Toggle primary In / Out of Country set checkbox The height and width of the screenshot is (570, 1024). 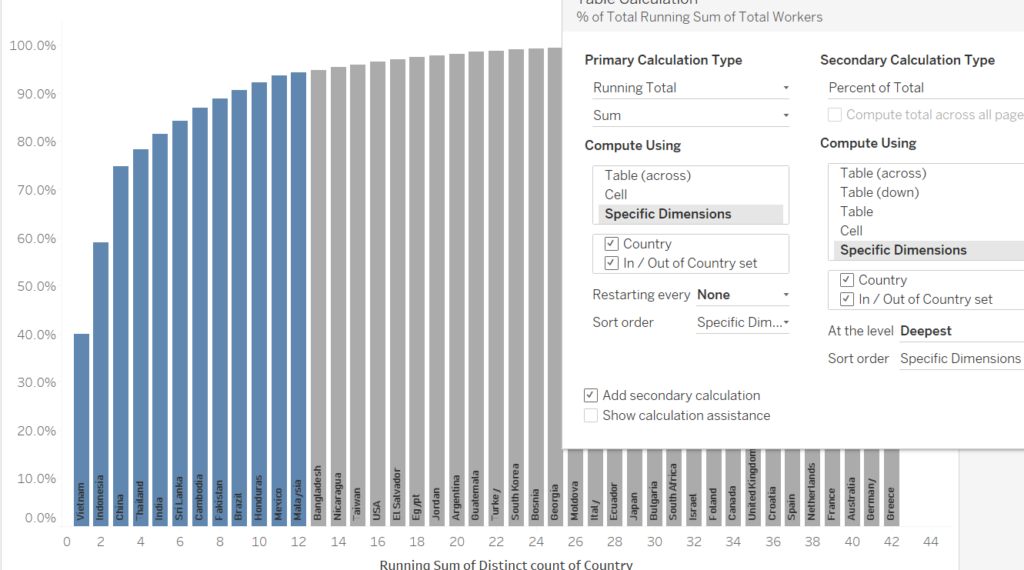coord(611,263)
